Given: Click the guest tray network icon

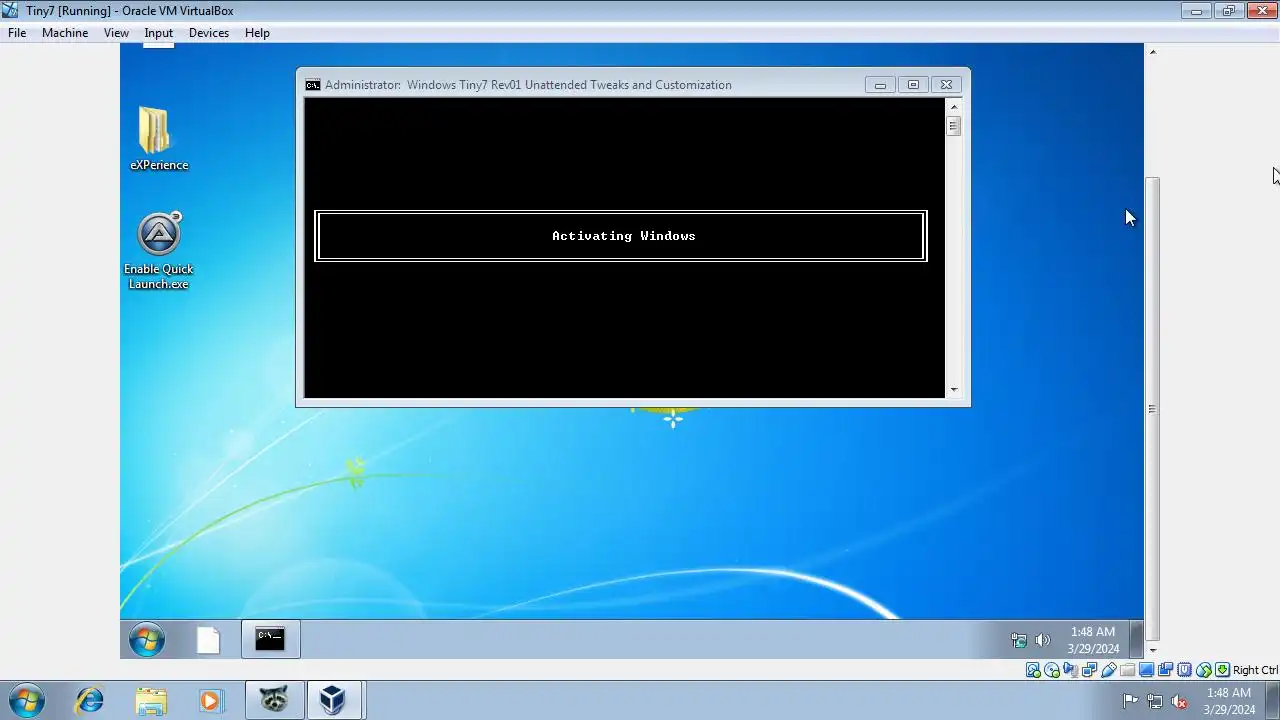Looking at the screenshot, I should [x=1019, y=640].
